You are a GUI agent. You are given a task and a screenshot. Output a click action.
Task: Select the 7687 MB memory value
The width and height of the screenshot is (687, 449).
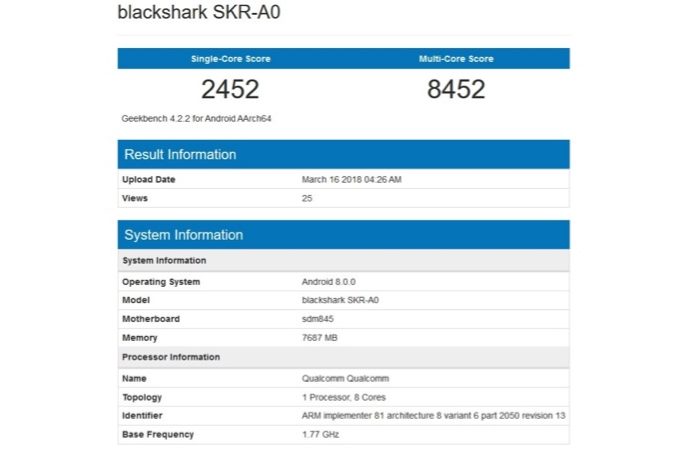[320, 338]
